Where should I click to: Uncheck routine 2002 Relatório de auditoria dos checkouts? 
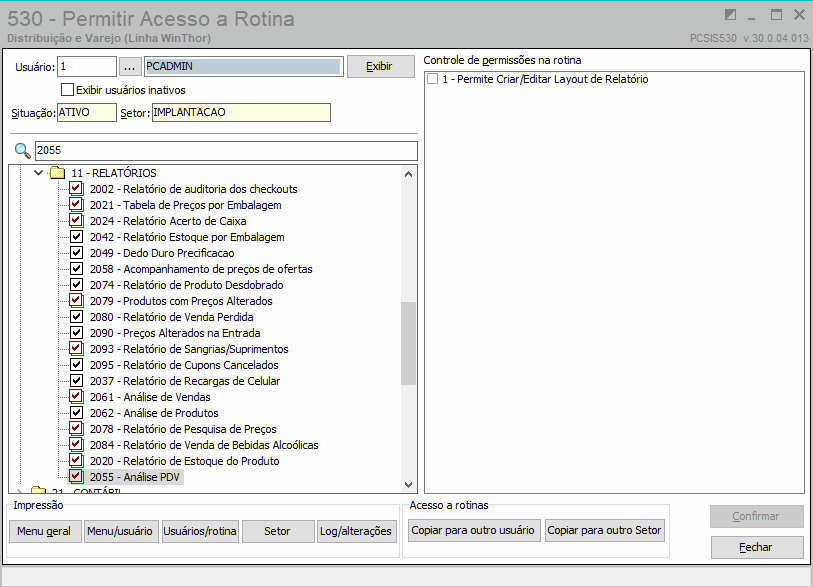(x=76, y=189)
